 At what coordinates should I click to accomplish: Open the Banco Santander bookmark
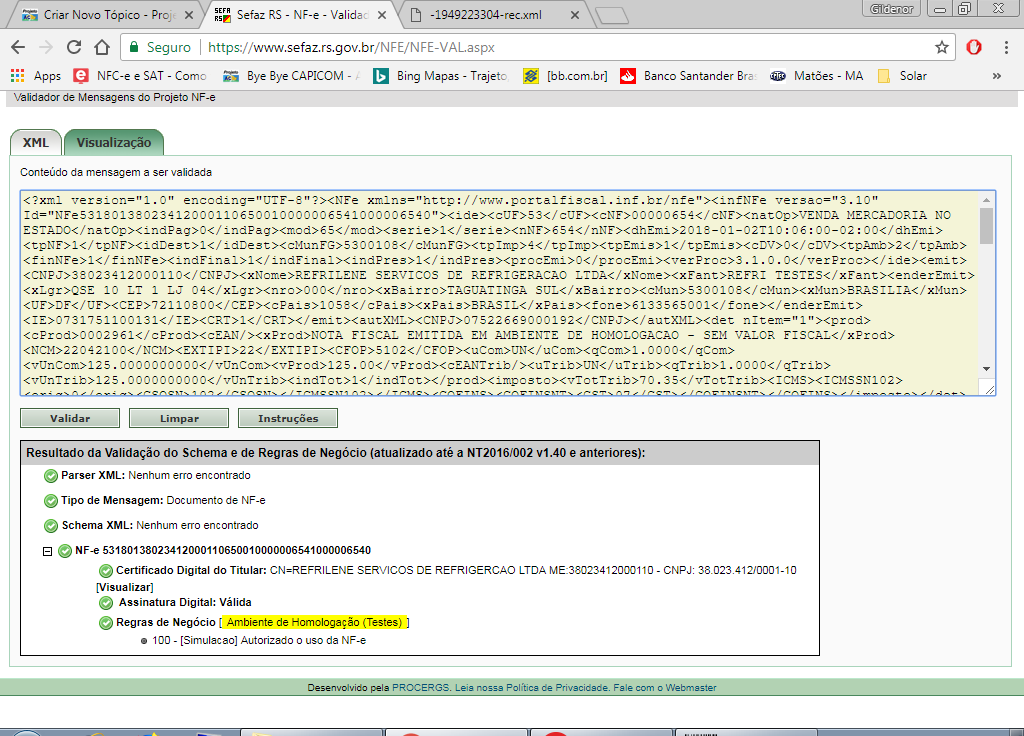click(688, 76)
